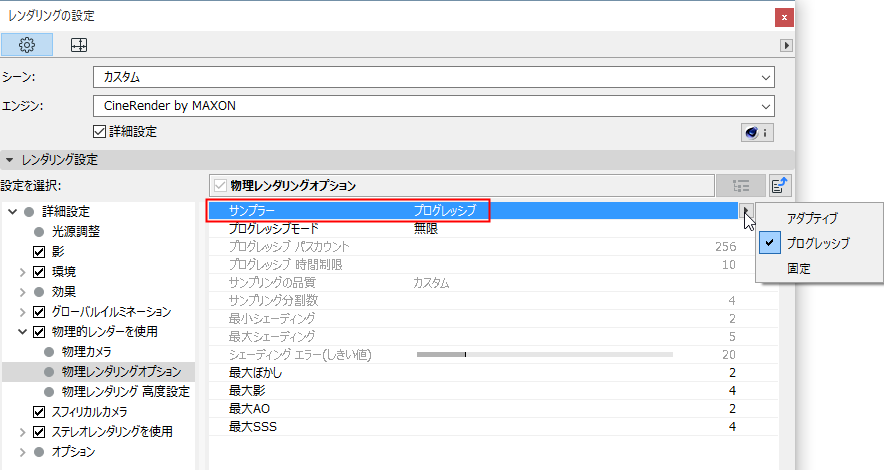Open the シーン dropdown showing カスタム
Image resolution: width=884 pixels, height=470 pixels.
434,77
